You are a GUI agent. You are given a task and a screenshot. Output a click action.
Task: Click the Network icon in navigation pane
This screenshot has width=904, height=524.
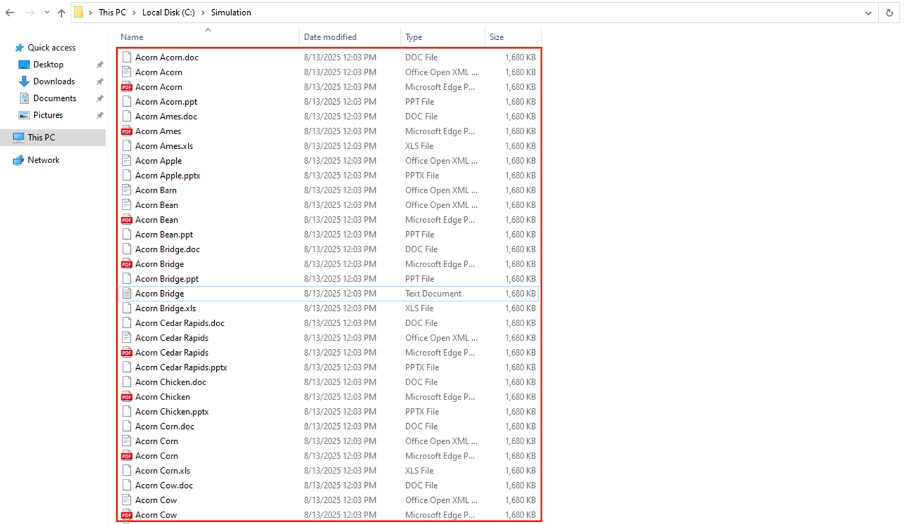click(18, 160)
